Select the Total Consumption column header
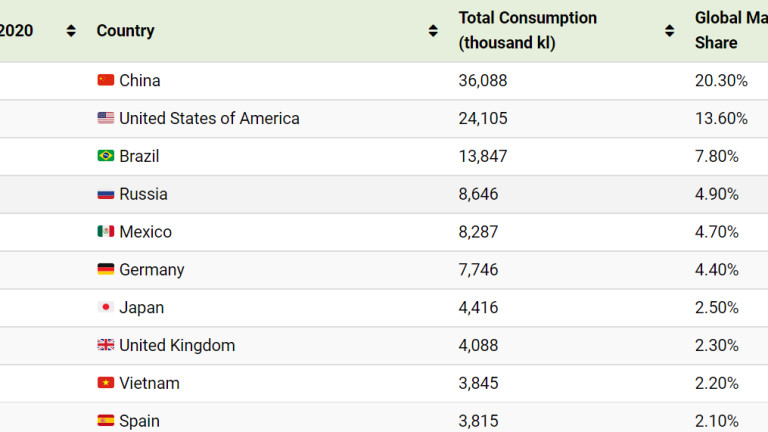 click(x=528, y=30)
